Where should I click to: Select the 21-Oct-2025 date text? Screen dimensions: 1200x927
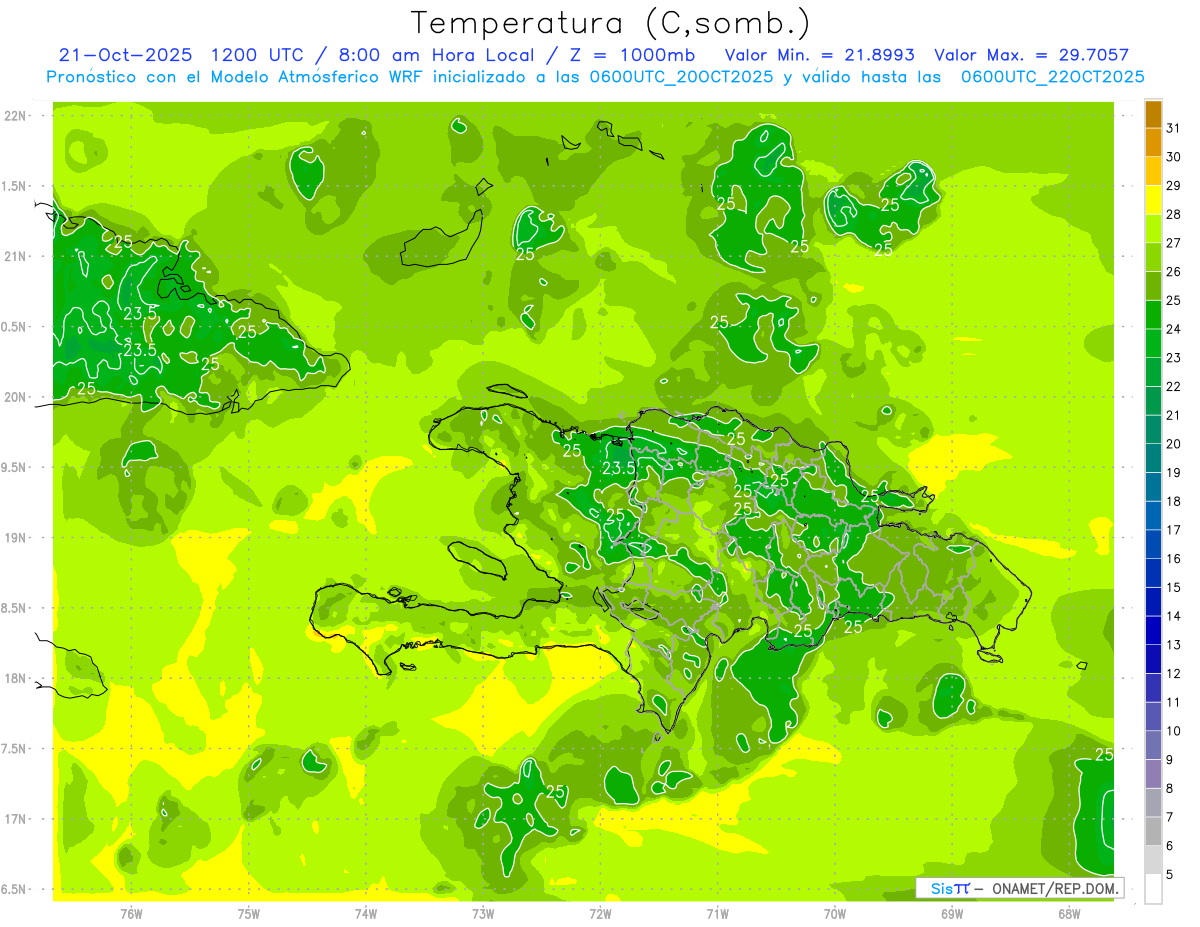(125, 55)
